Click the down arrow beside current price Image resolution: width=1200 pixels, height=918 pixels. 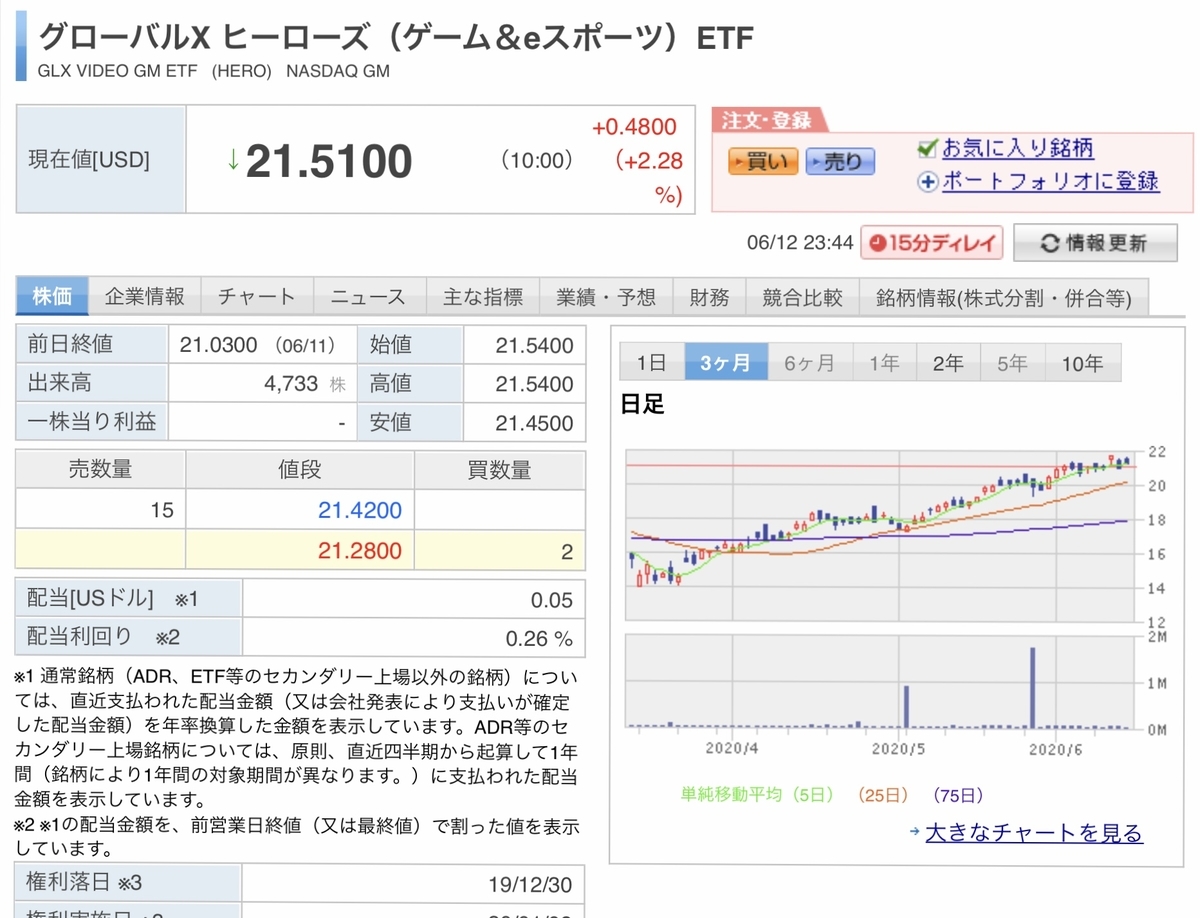(233, 160)
